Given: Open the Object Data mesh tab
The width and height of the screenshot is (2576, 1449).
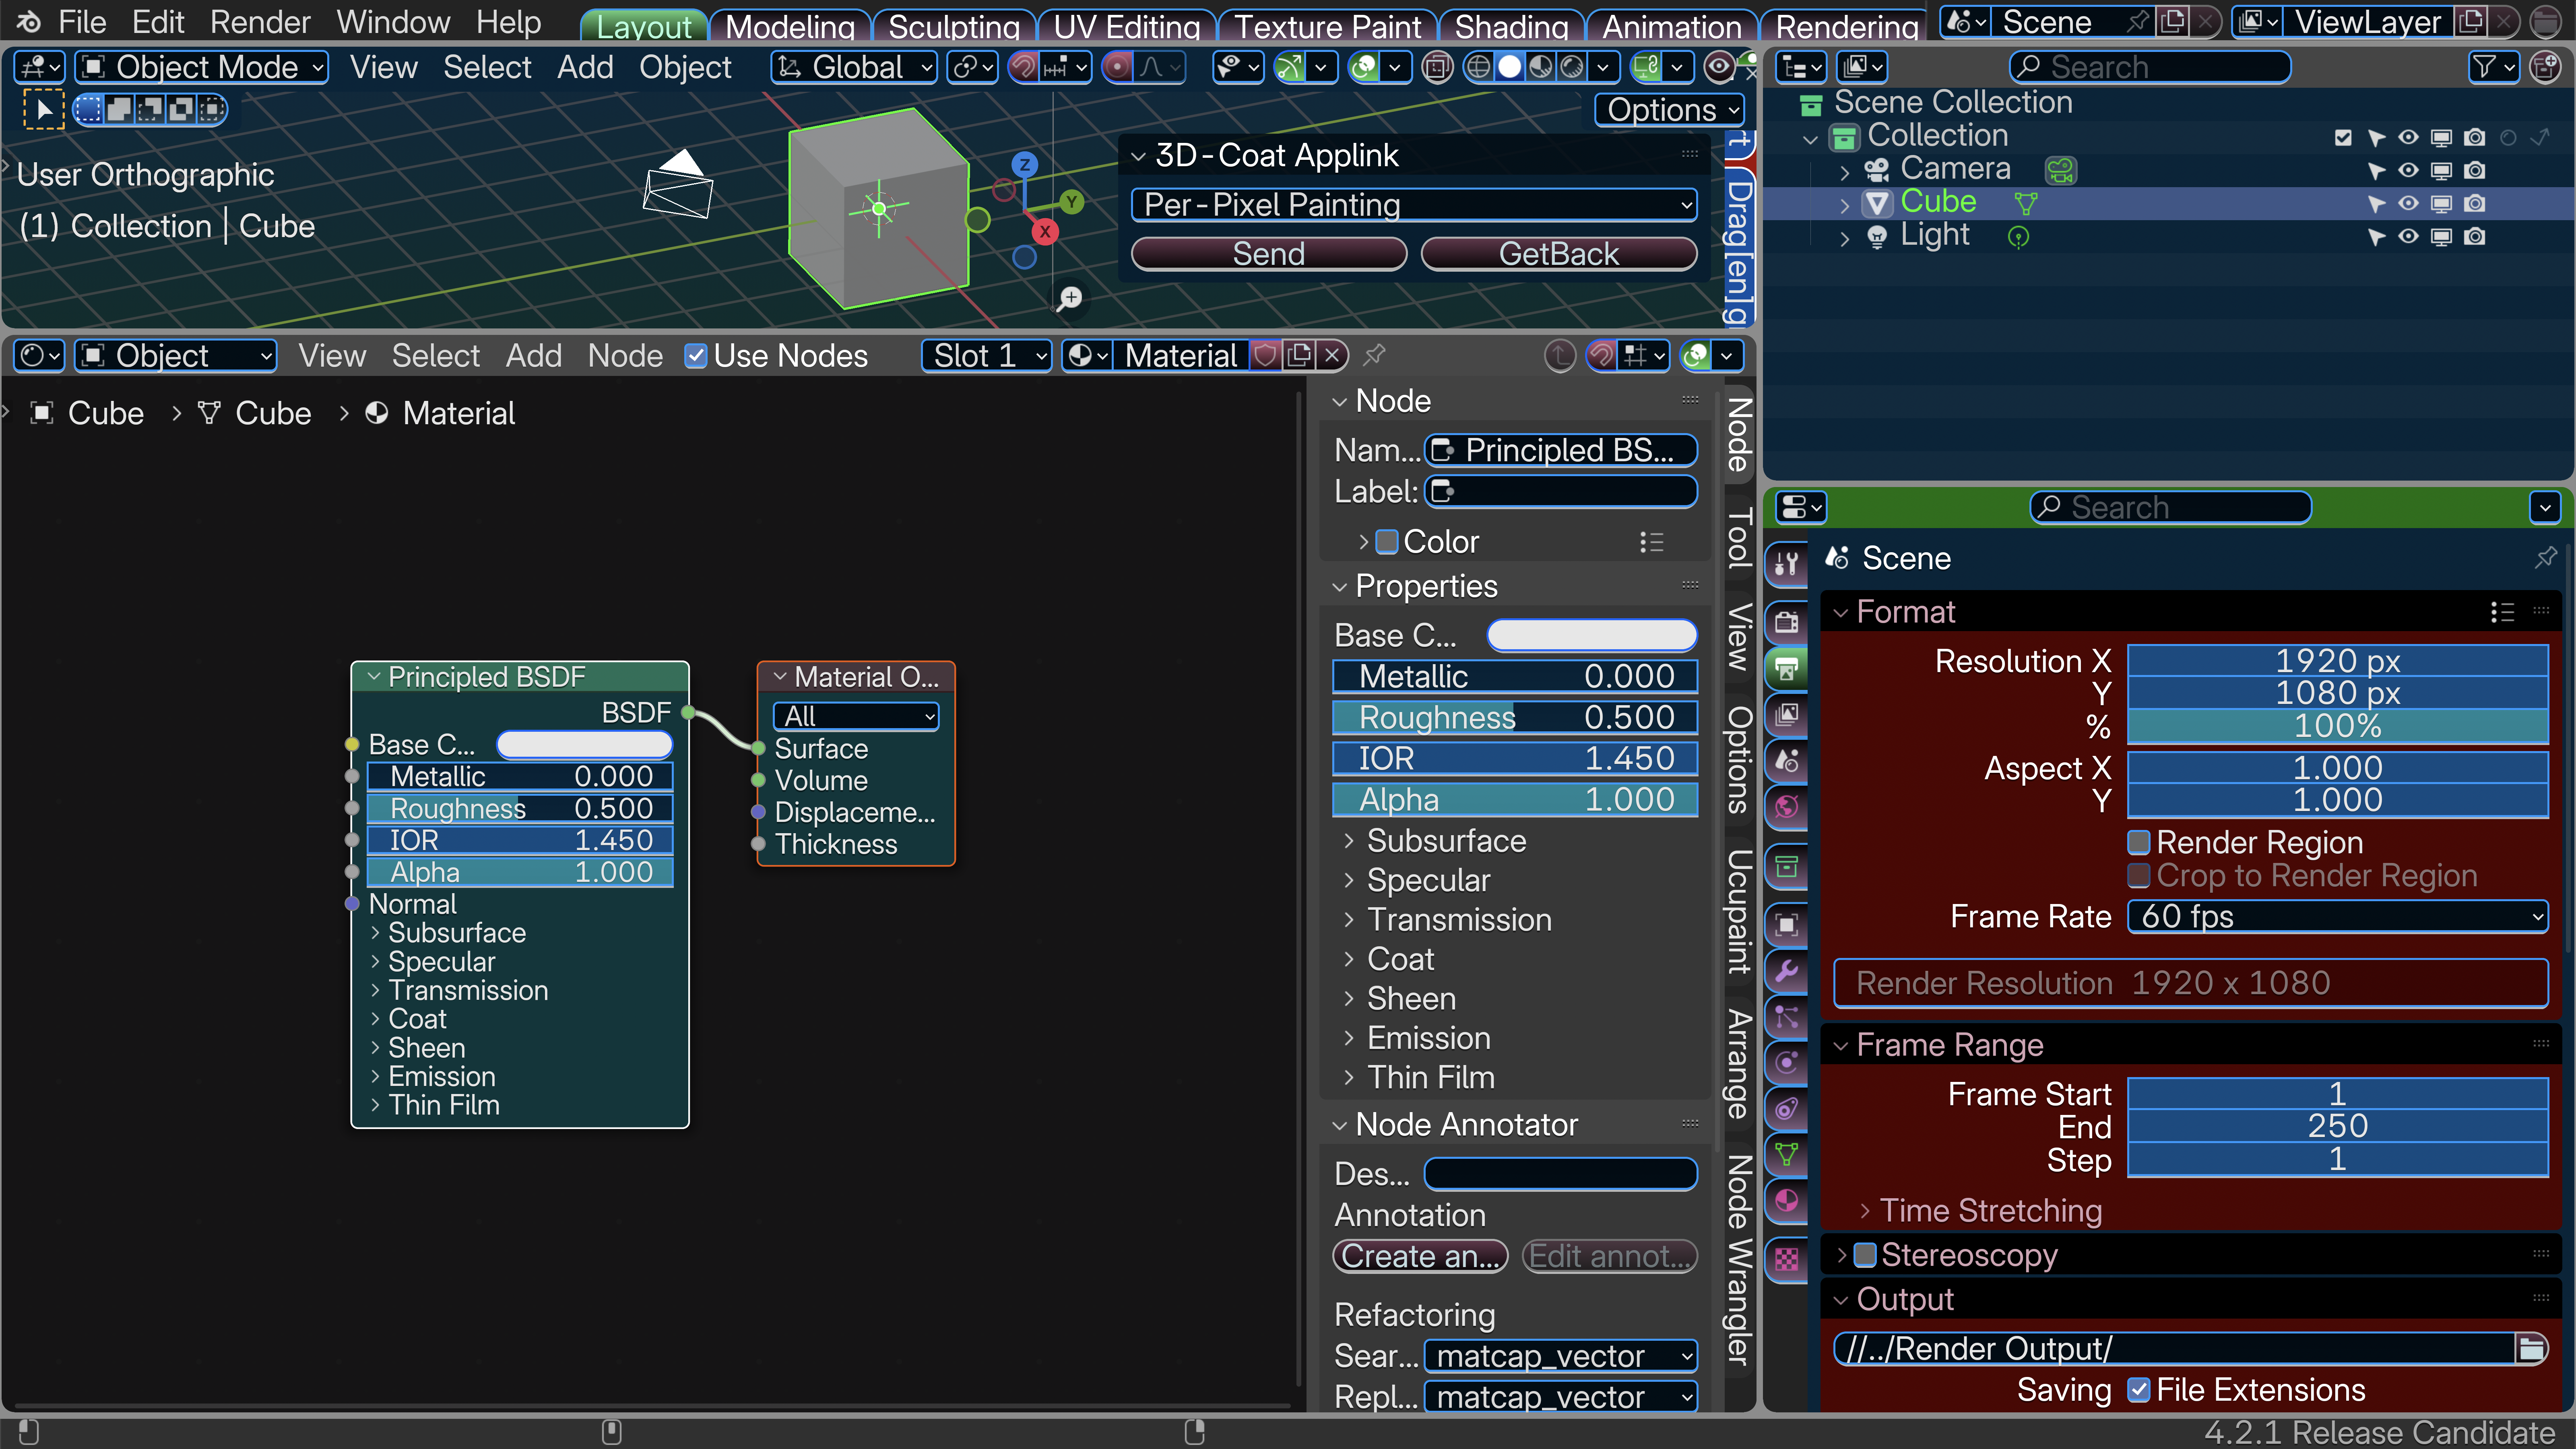Looking at the screenshot, I should (1786, 1155).
